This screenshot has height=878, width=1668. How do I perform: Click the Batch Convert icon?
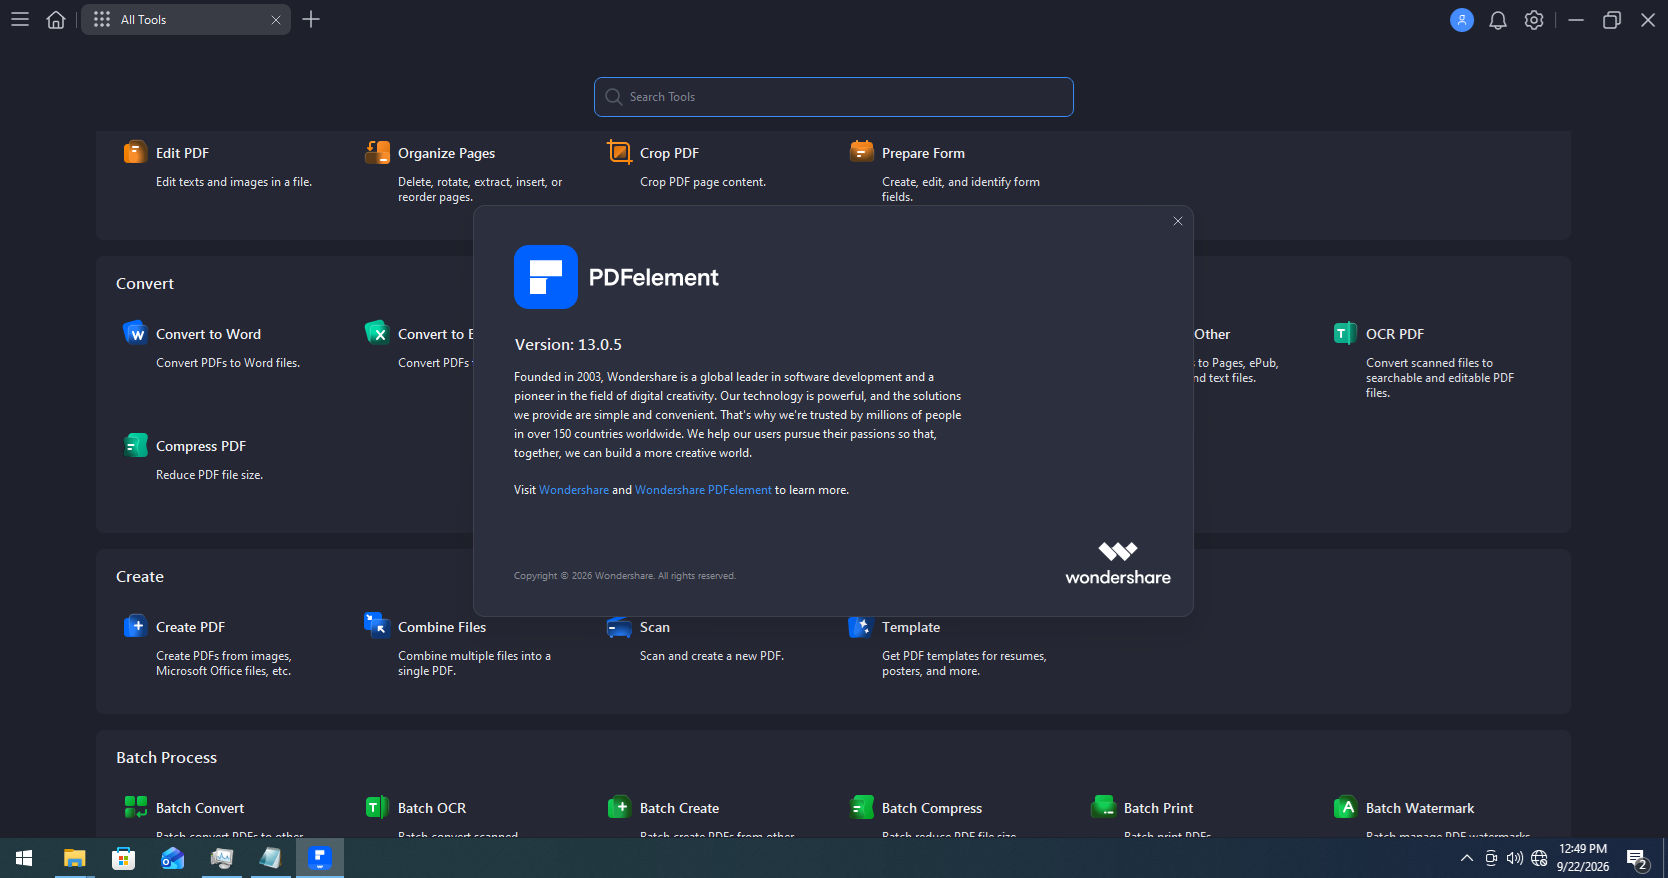[135, 807]
